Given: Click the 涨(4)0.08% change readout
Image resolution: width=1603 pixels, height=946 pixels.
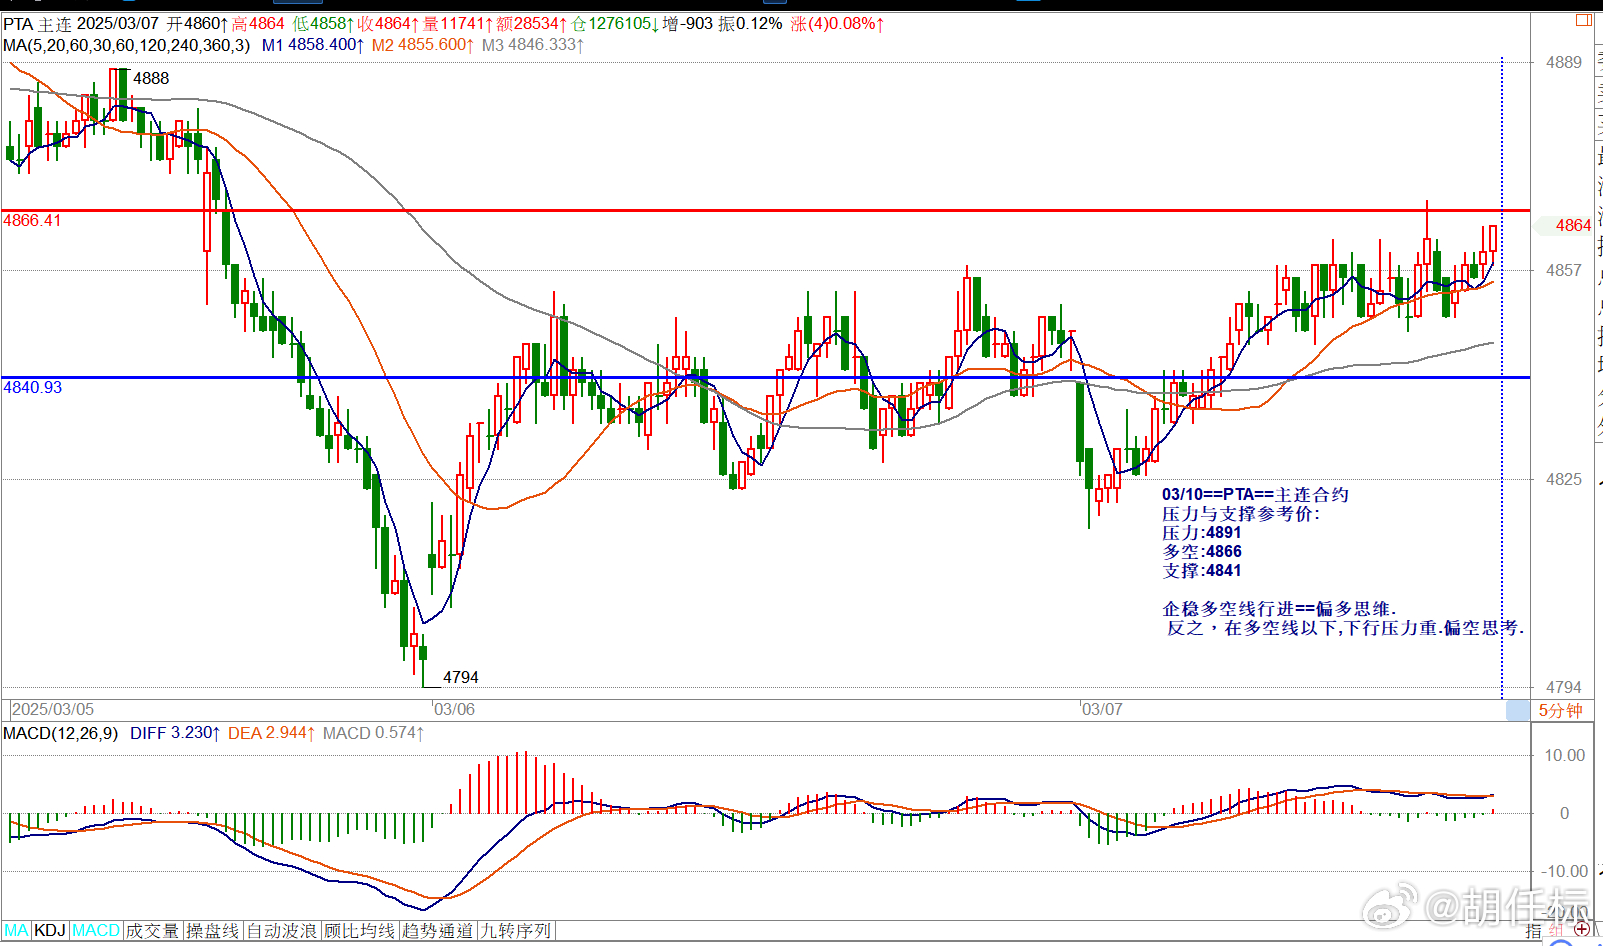Looking at the screenshot, I should 837,23.
